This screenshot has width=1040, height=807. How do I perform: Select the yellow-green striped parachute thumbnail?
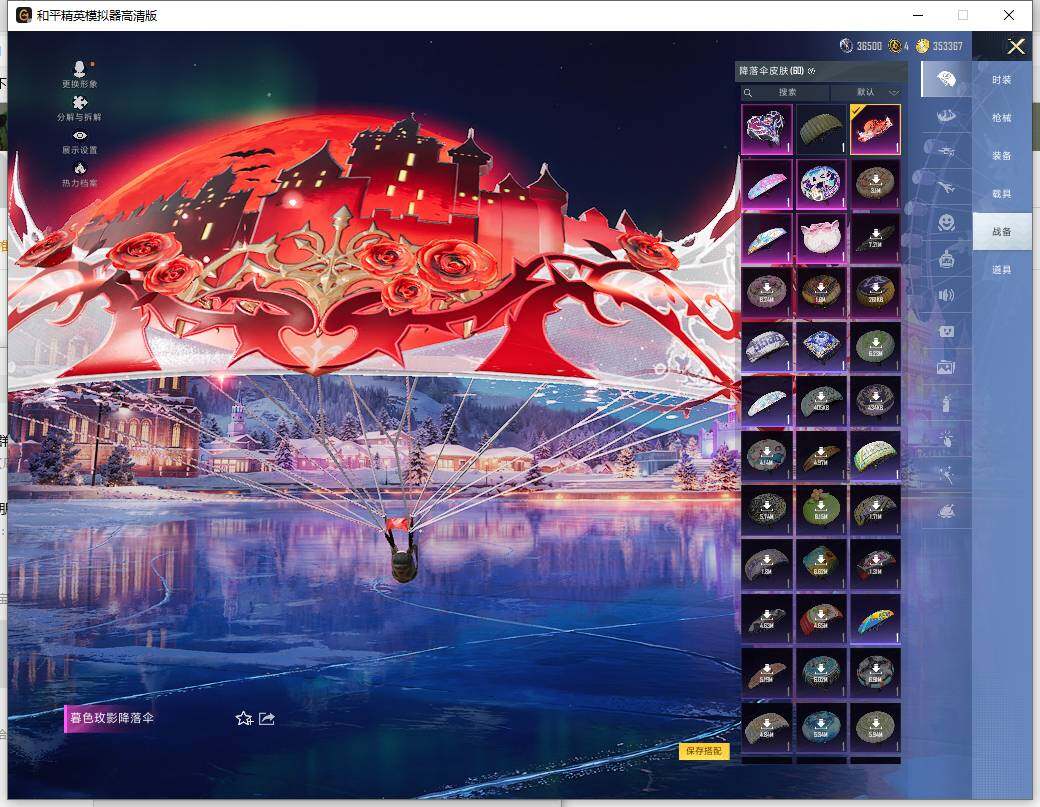tap(876, 455)
